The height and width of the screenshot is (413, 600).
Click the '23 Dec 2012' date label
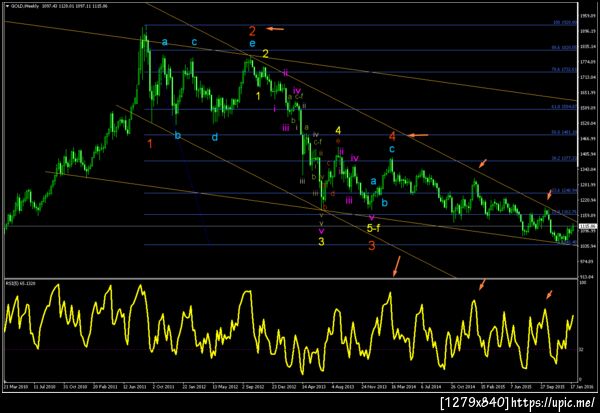(x=284, y=387)
